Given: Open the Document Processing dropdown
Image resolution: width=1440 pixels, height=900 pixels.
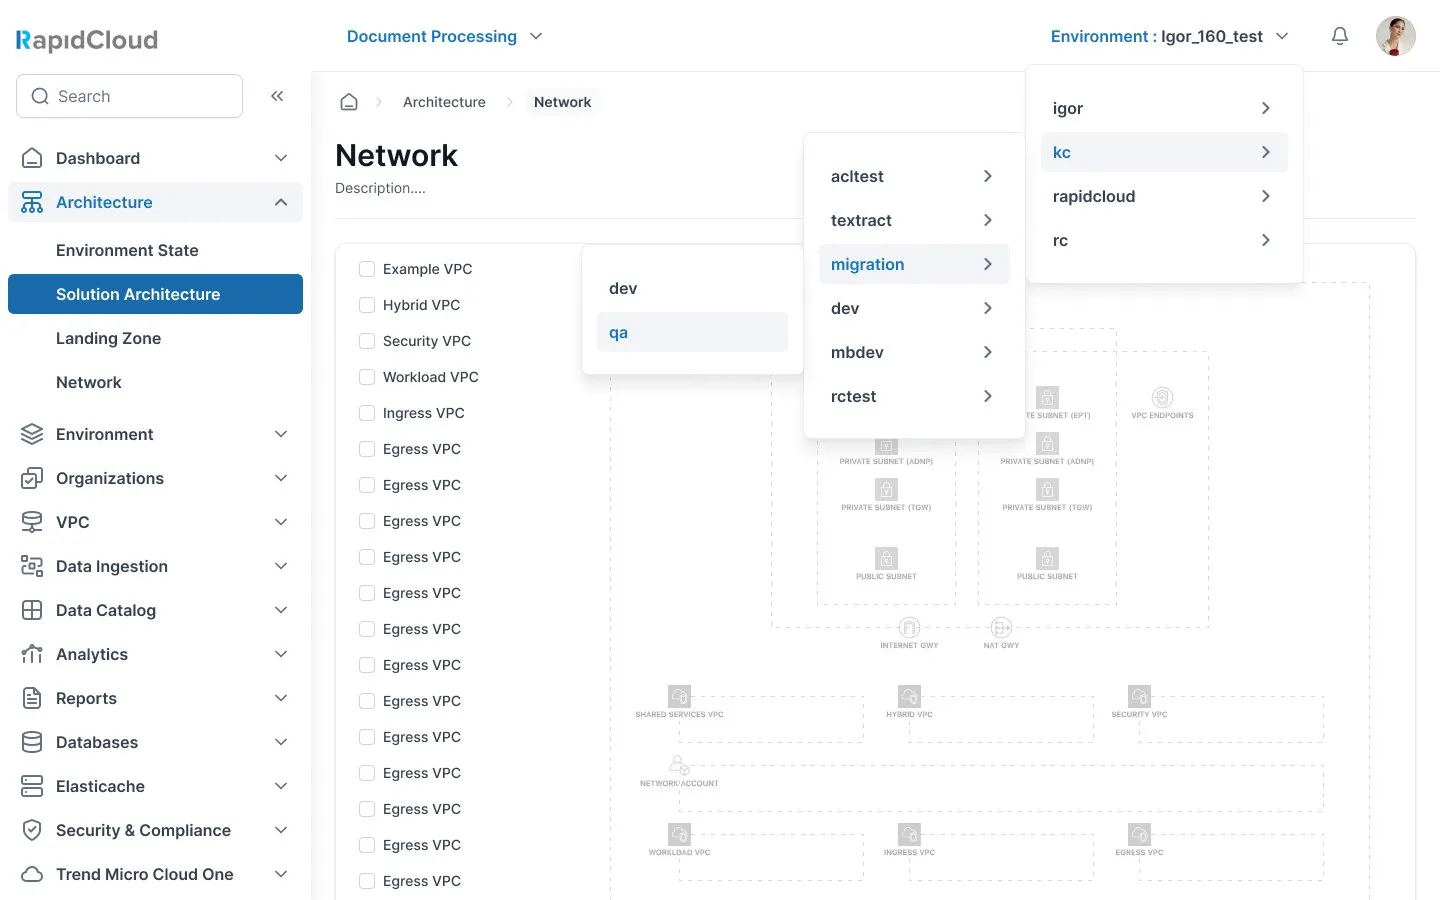Looking at the screenshot, I should click(444, 36).
